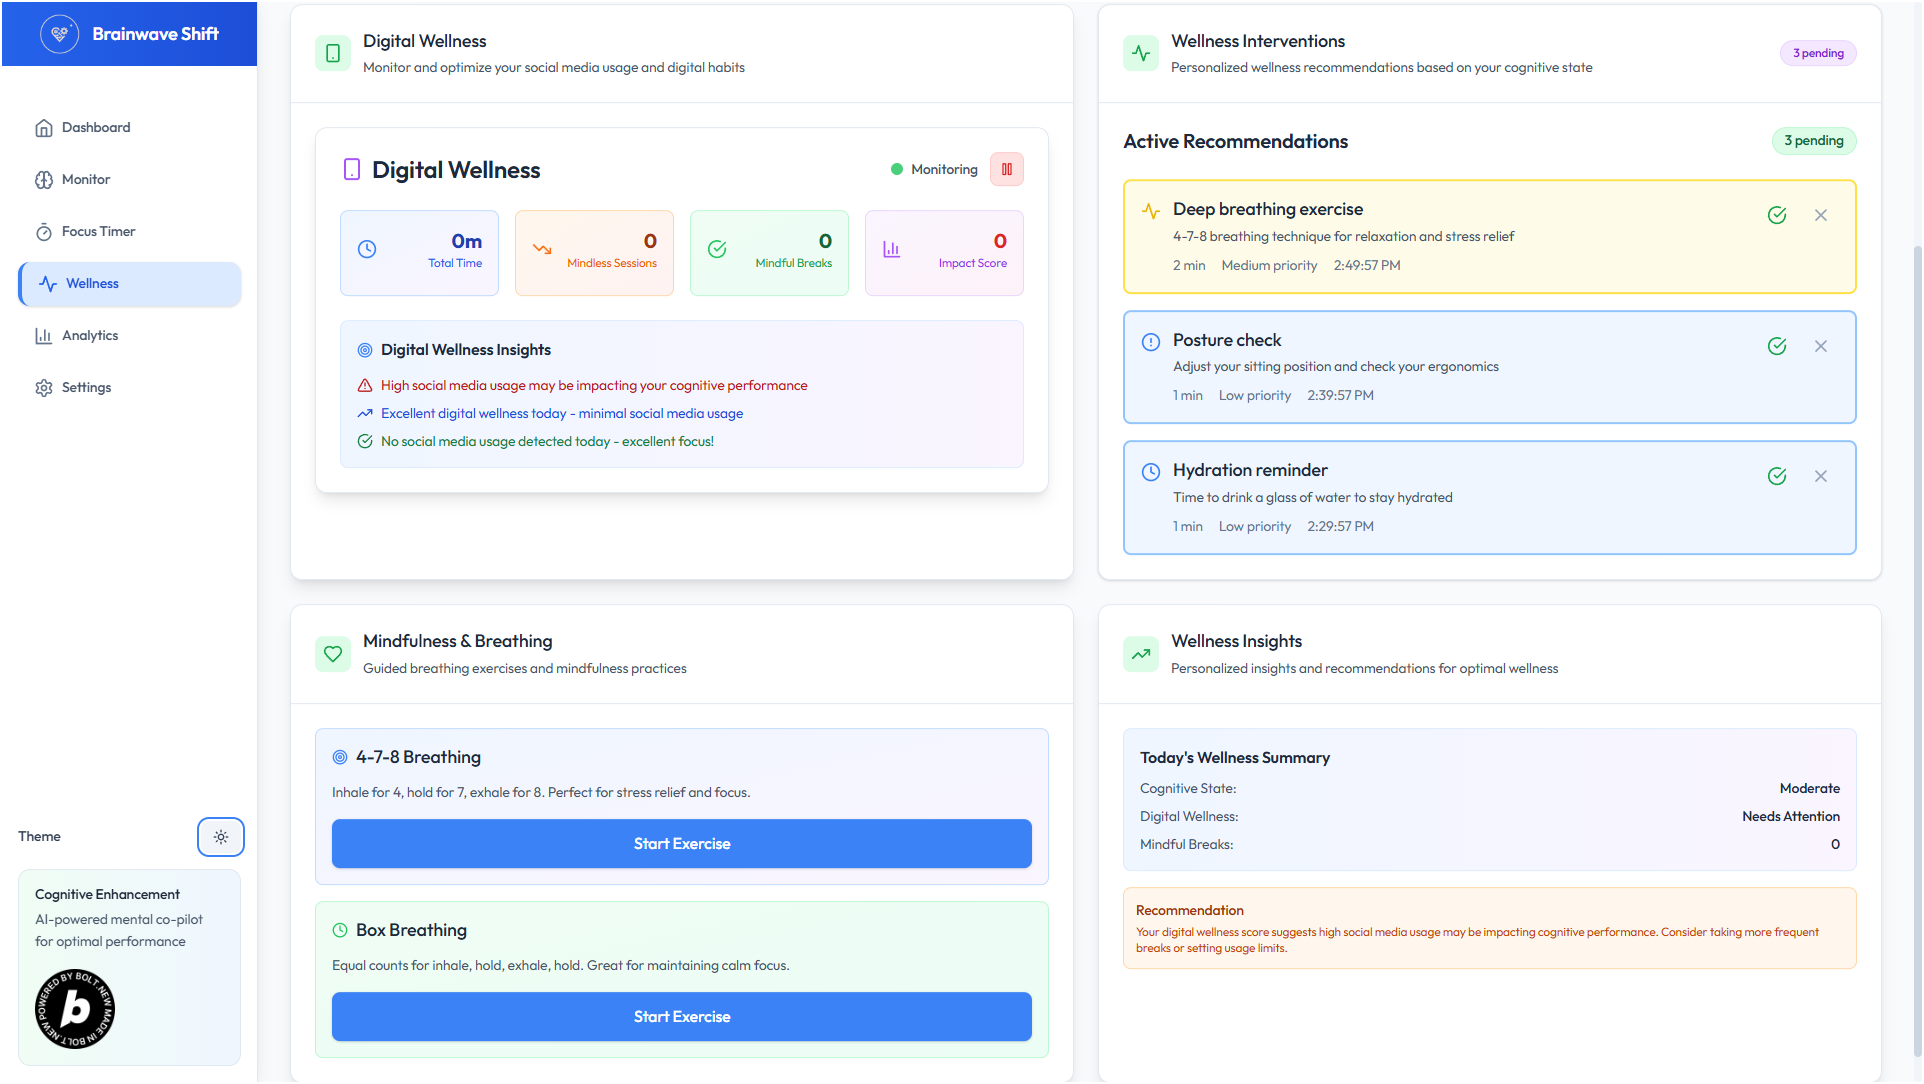Click the 3 pending badge in header

coord(1817,53)
